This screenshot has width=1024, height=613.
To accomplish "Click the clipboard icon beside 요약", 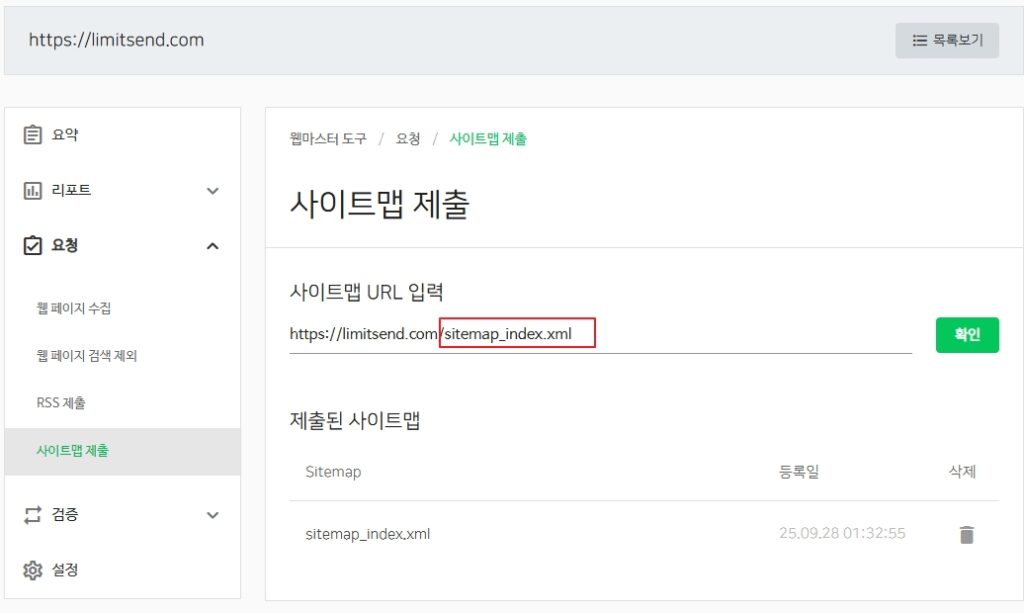I will click(33, 135).
